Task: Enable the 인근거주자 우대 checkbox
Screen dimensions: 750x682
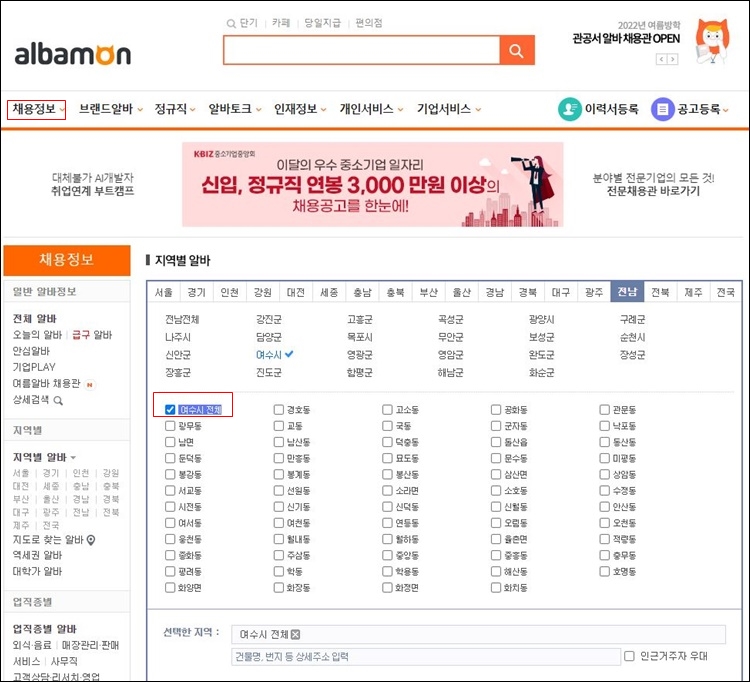Action: pos(629,656)
